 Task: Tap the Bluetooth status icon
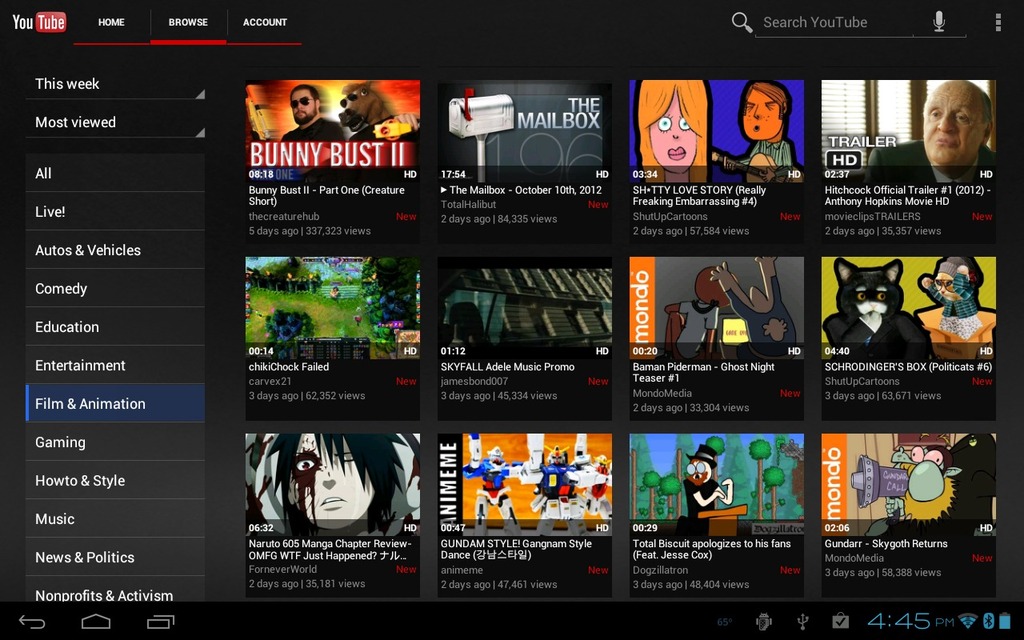click(x=989, y=620)
